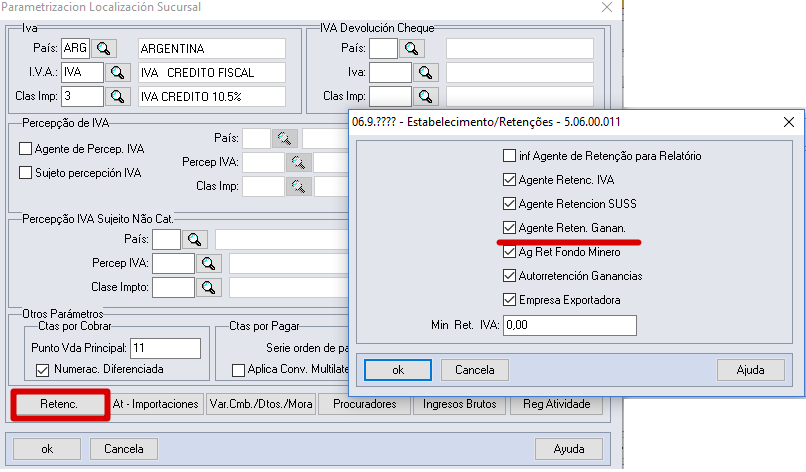Click Cancela in Parametrizacion window
This screenshot has width=806, height=472.
point(124,449)
